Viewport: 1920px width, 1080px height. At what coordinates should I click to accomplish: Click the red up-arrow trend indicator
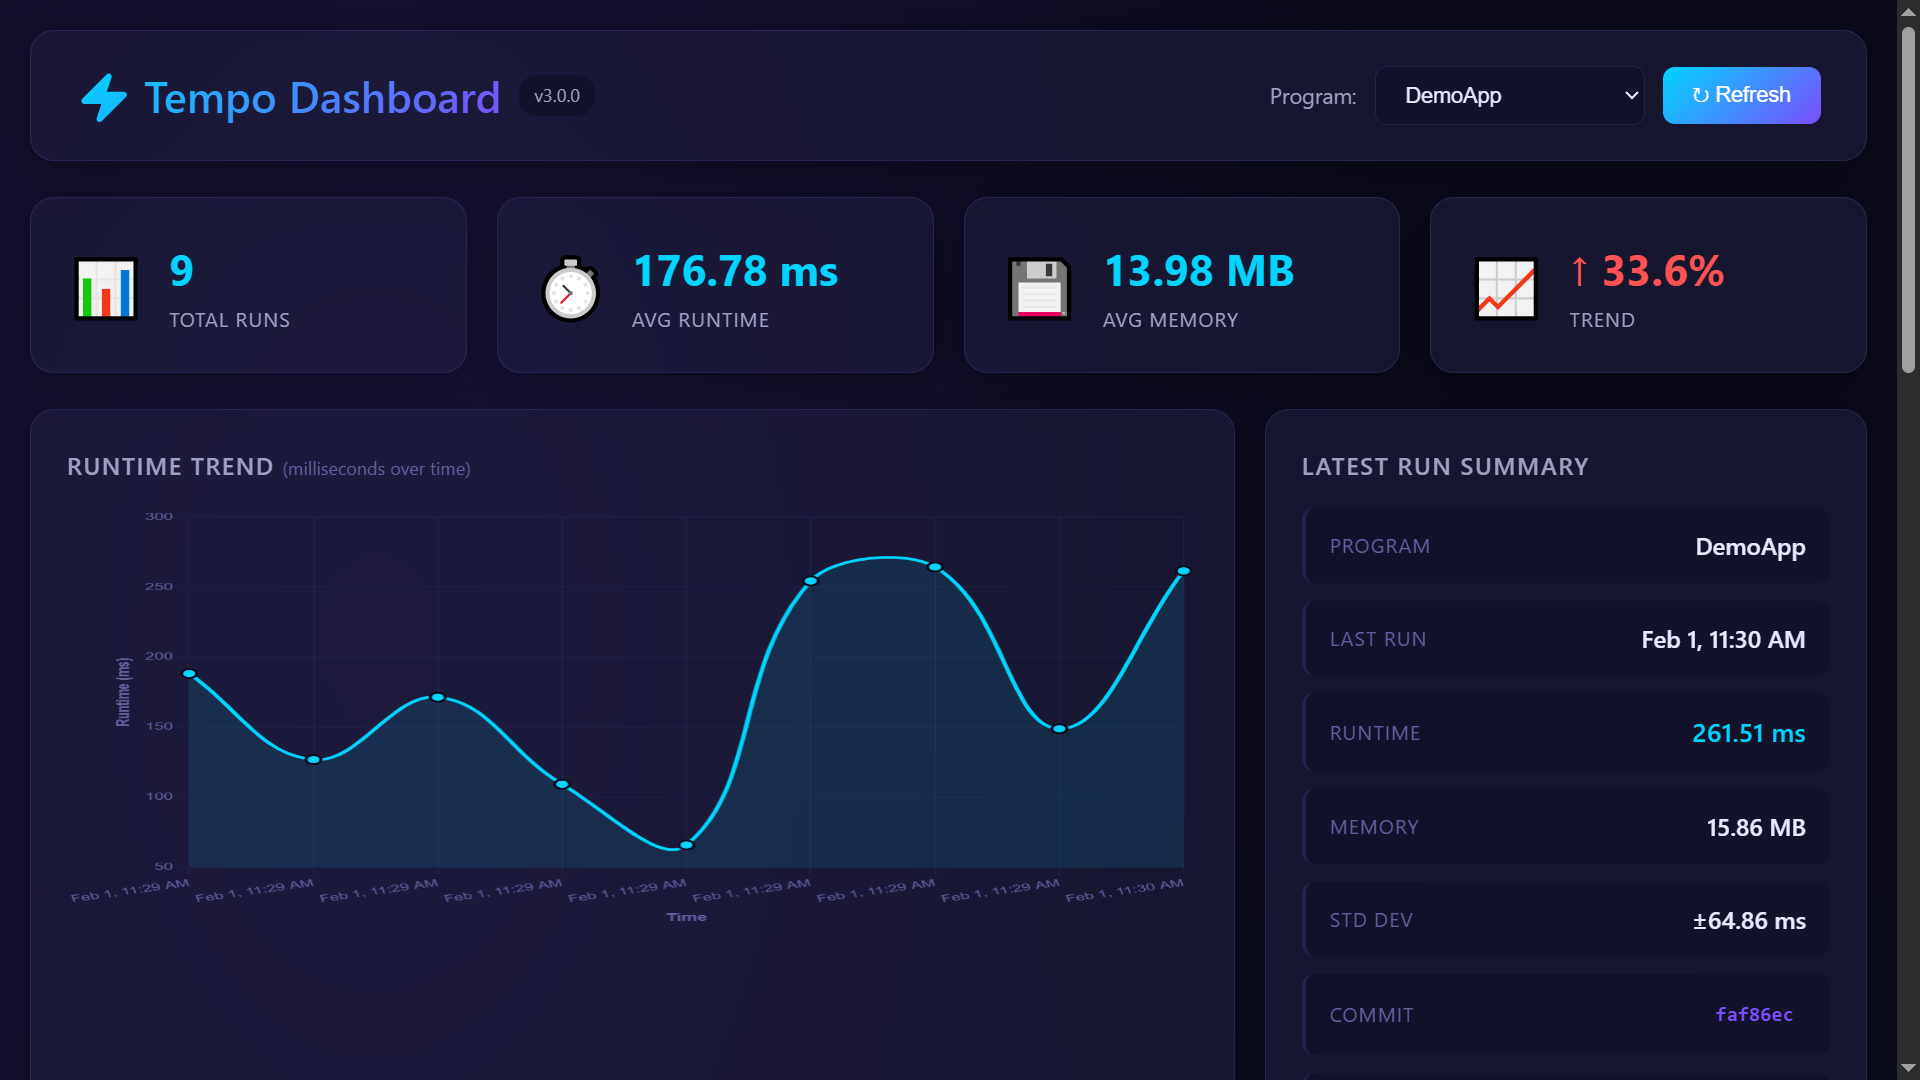tap(1579, 272)
